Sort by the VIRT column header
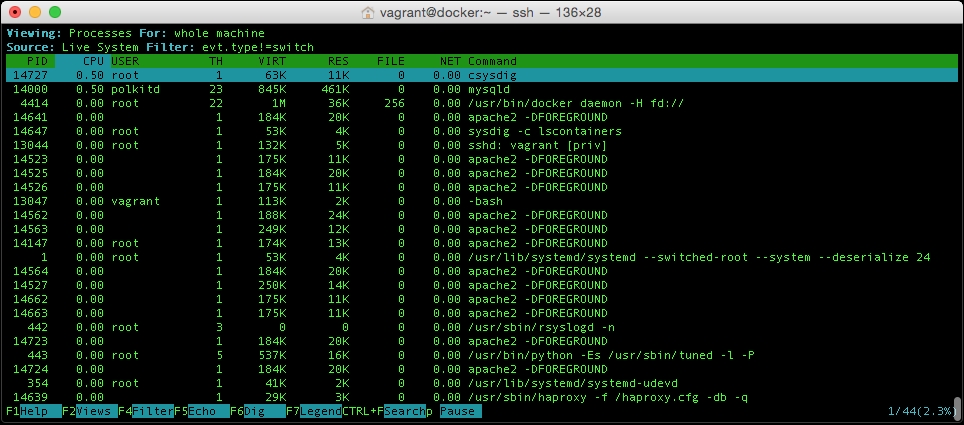Screen dimensions: 964x425 (272, 61)
